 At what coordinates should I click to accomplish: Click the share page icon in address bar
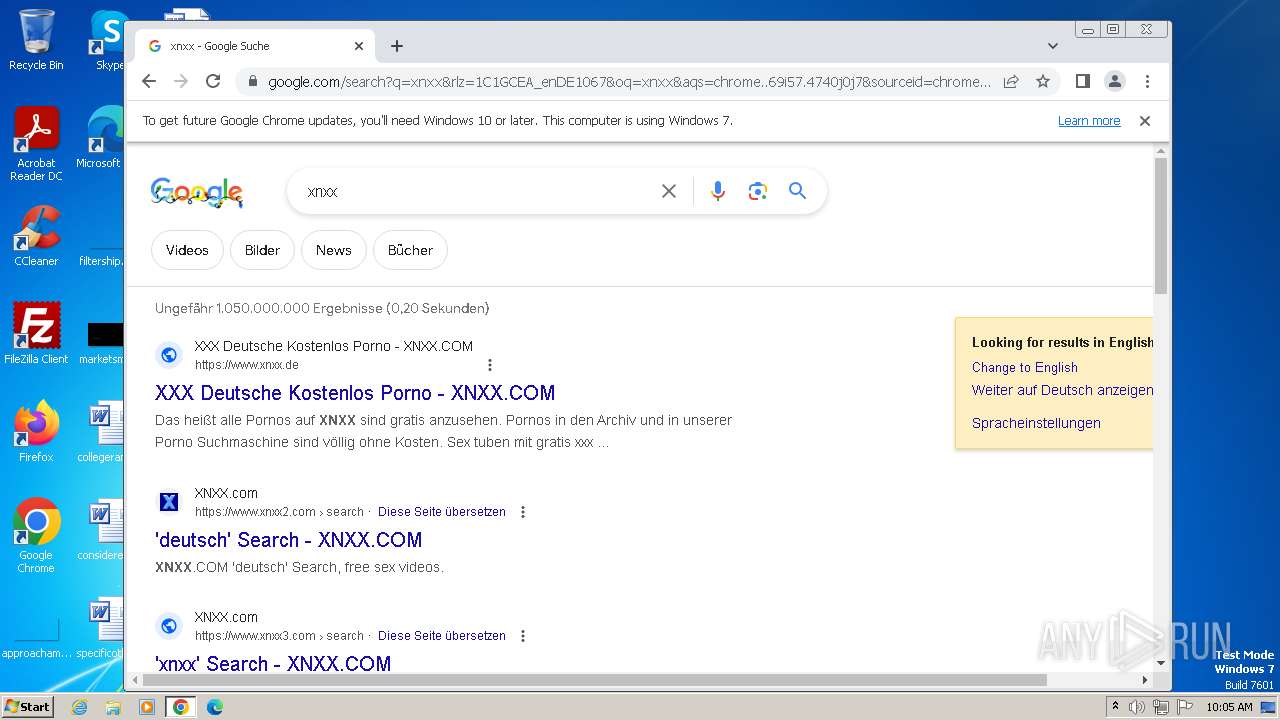click(x=1011, y=81)
